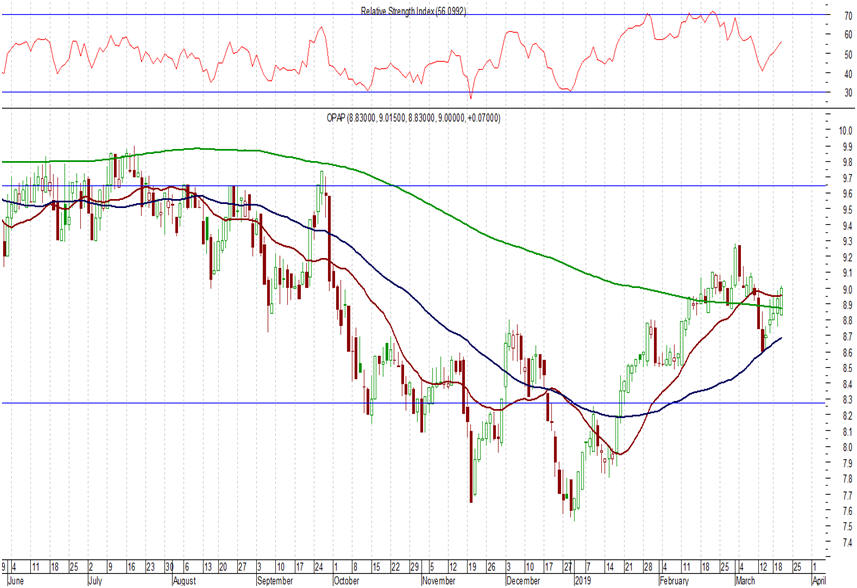Click the price axis value 9.0
Screen dimensions: 857x588
click(847, 289)
